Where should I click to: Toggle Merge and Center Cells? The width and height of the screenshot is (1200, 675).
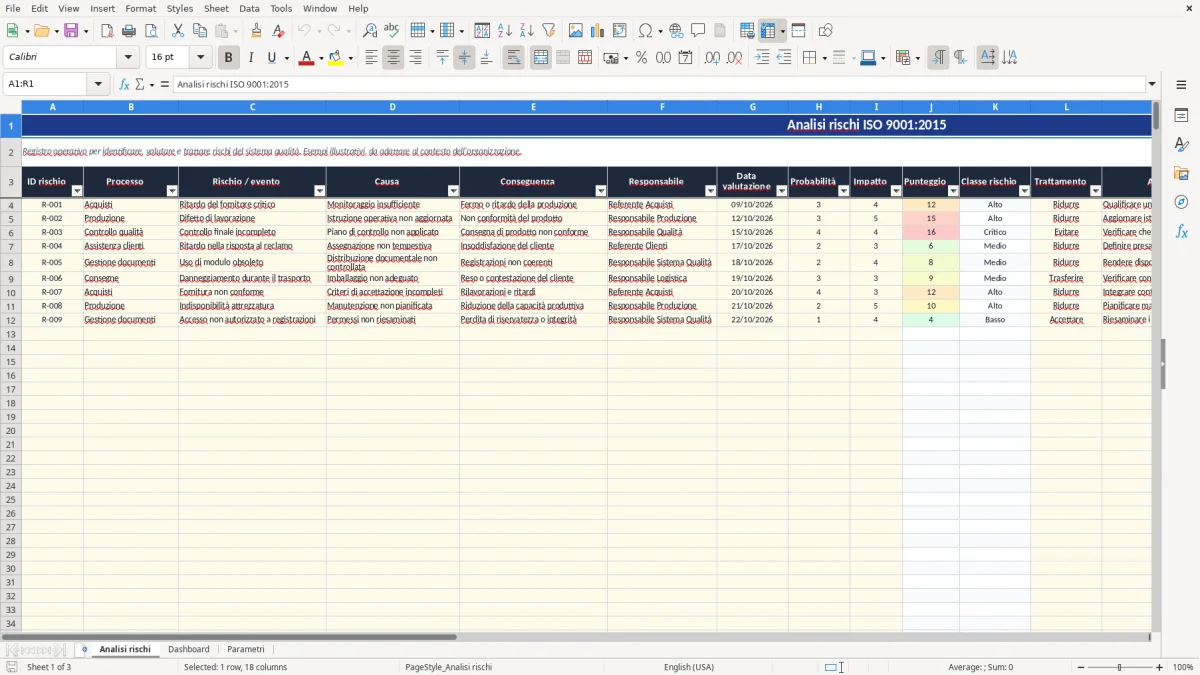(x=541, y=58)
